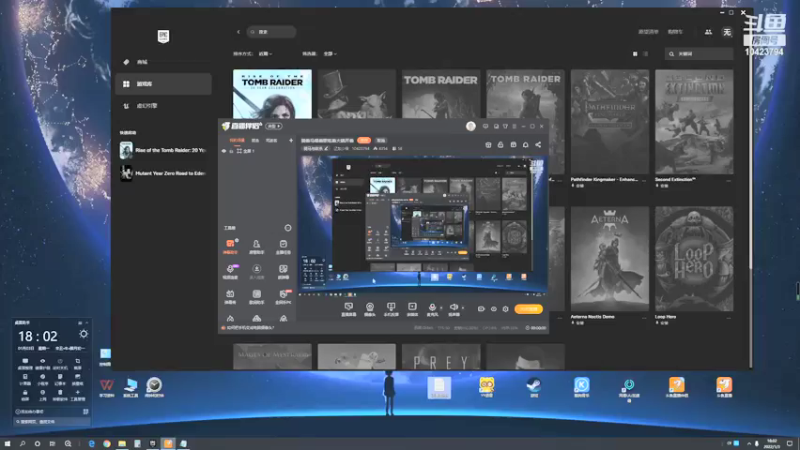Viewport: 800px width, 450px height.
Task: Click the weather sun icon in desktop widget
Action: [84, 334]
